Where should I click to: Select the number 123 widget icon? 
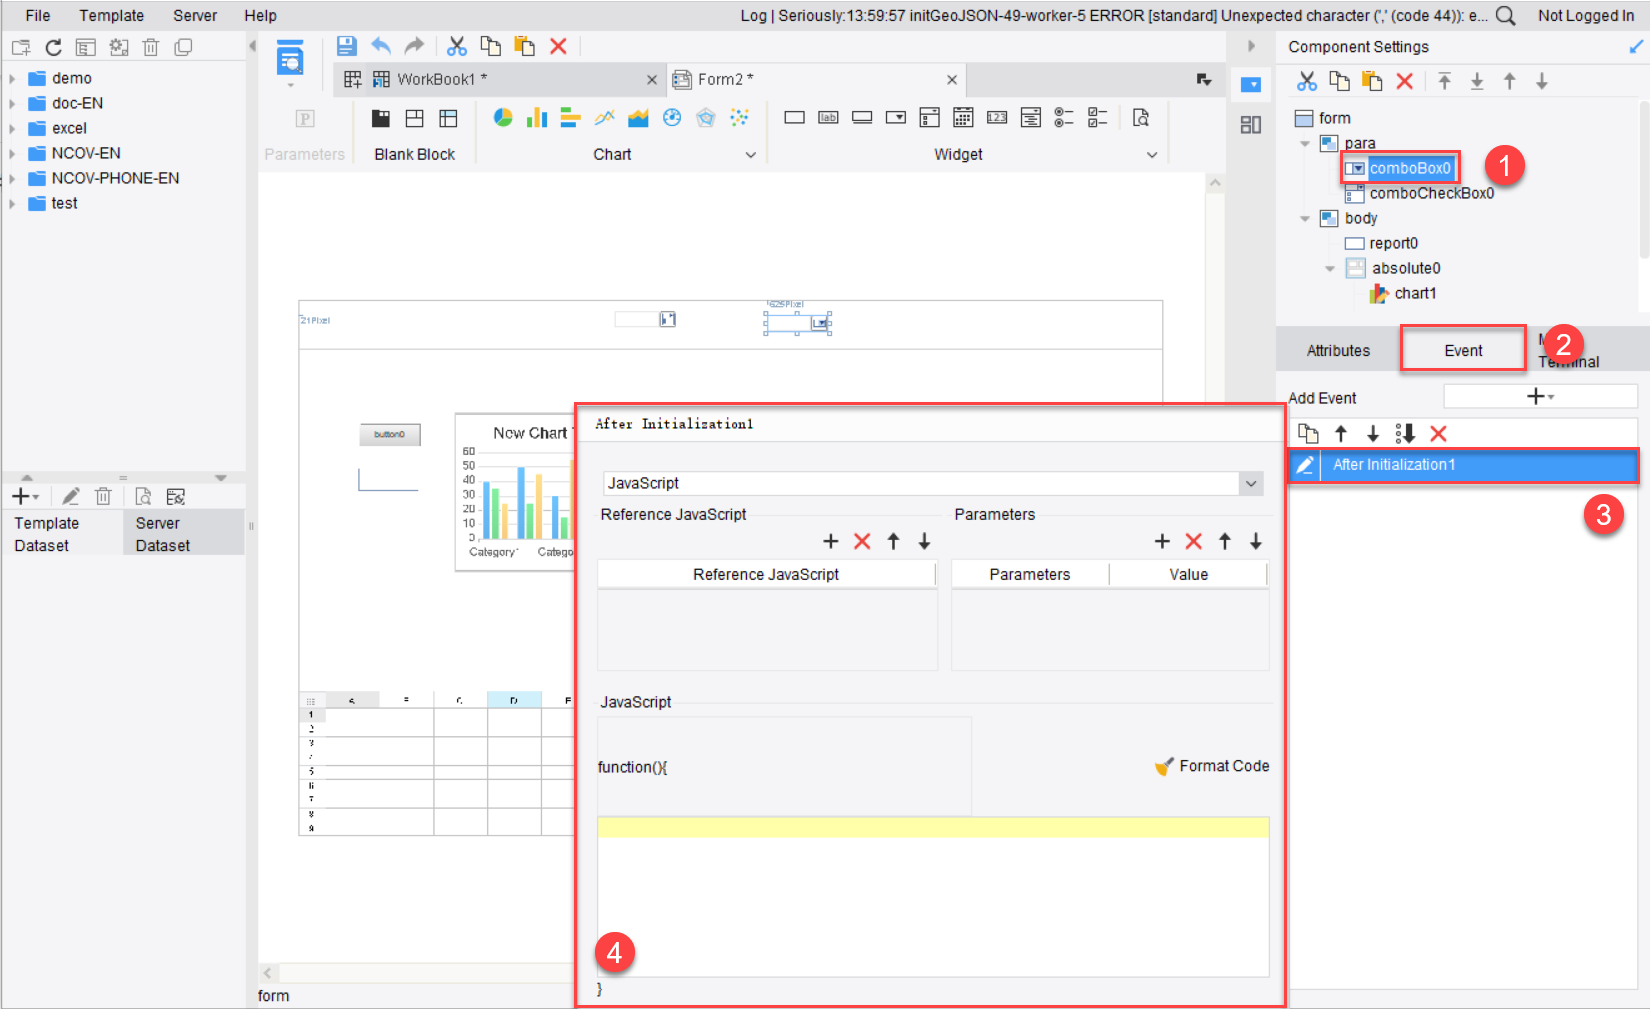[997, 118]
